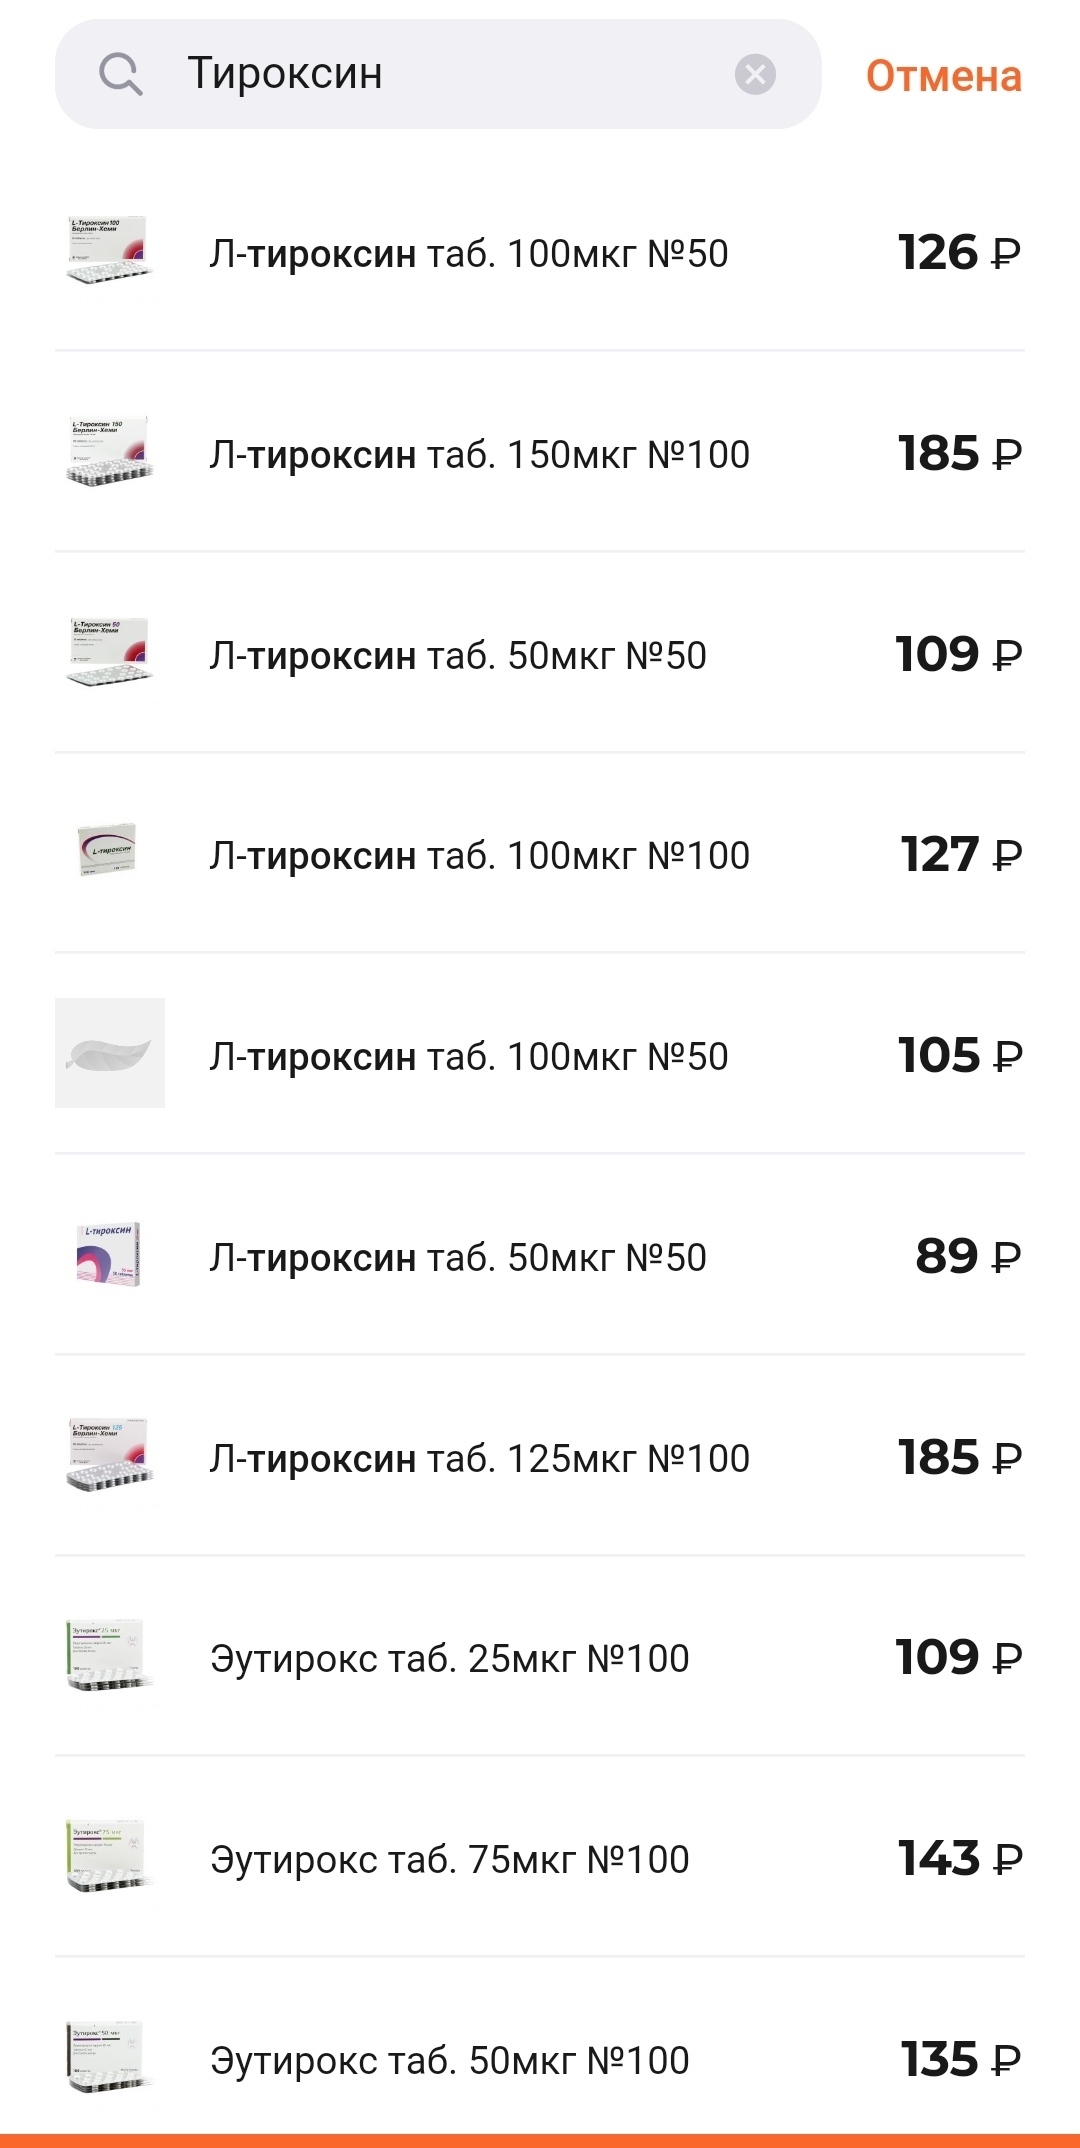Image resolution: width=1080 pixels, height=2148 pixels.
Task: Click the Отмена cancel button
Action: coord(943,76)
